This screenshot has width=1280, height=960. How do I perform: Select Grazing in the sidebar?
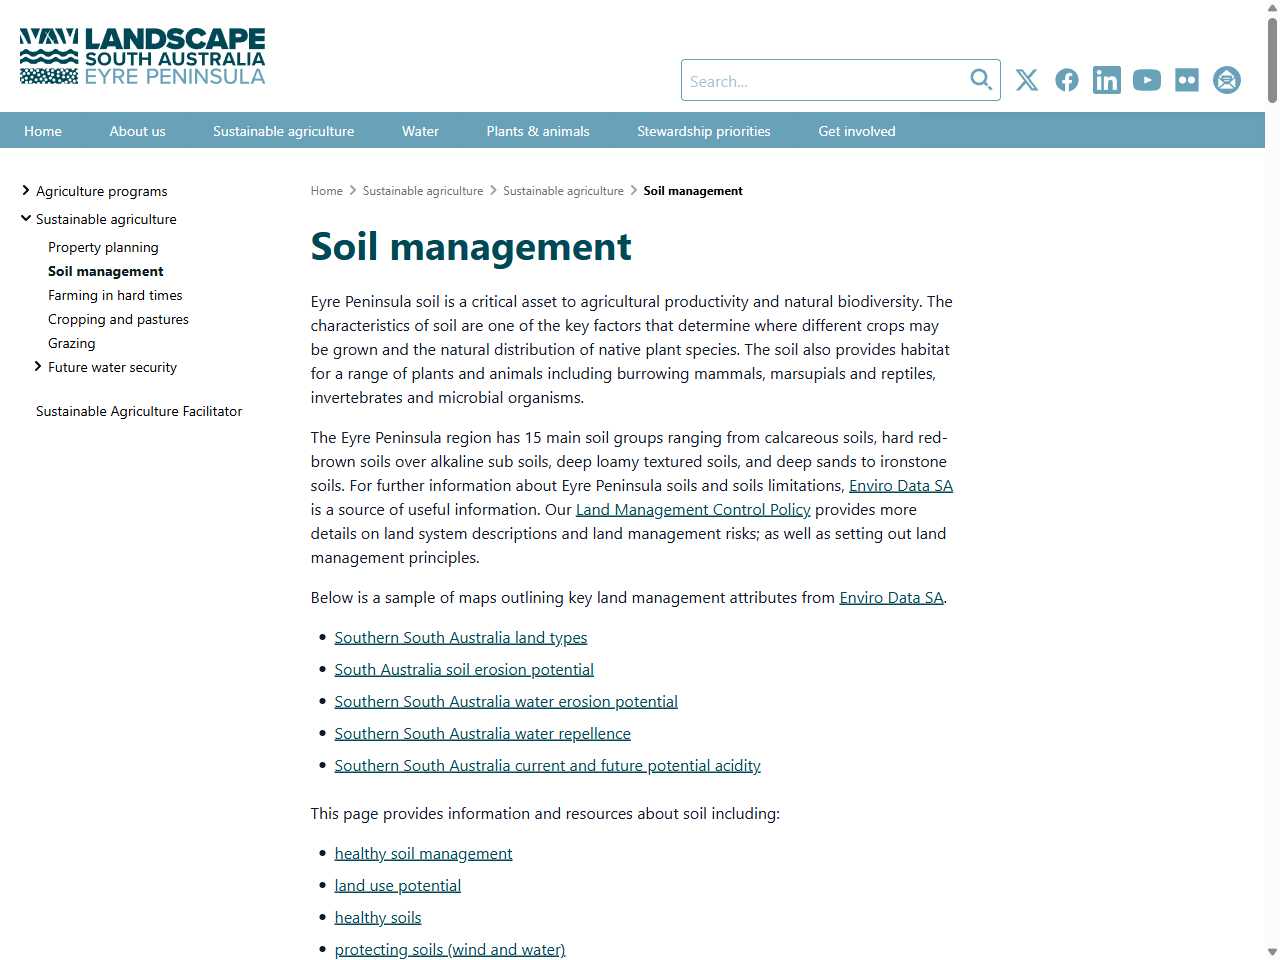pos(71,343)
